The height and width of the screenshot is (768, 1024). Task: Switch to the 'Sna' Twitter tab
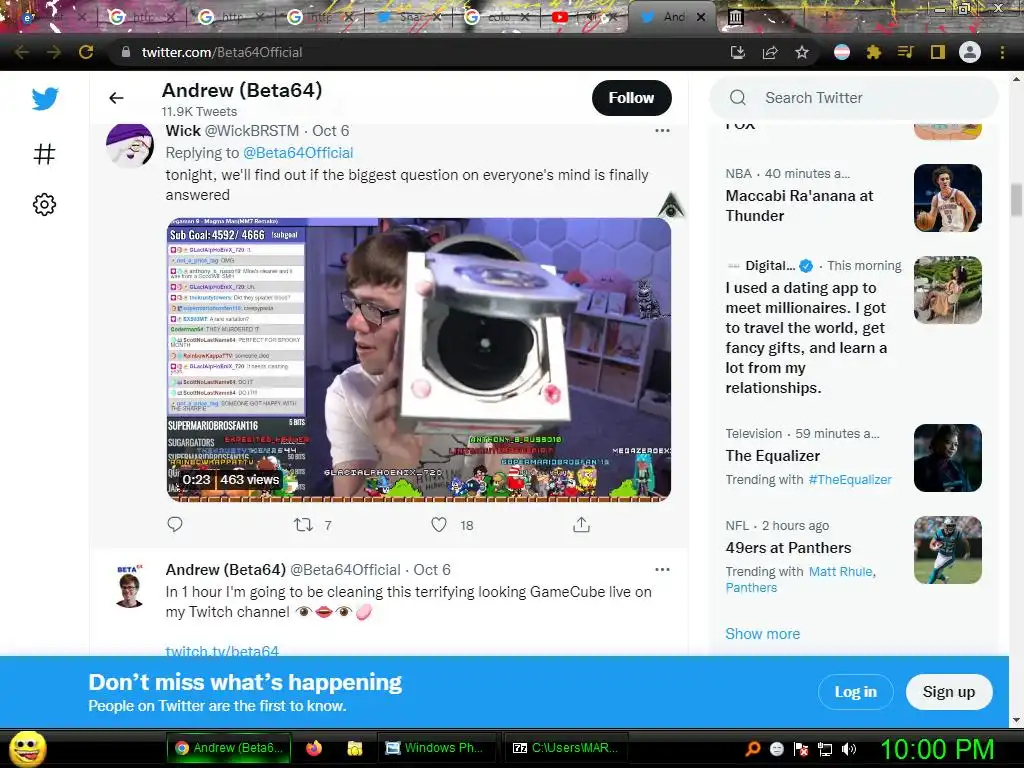pos(410,18)
